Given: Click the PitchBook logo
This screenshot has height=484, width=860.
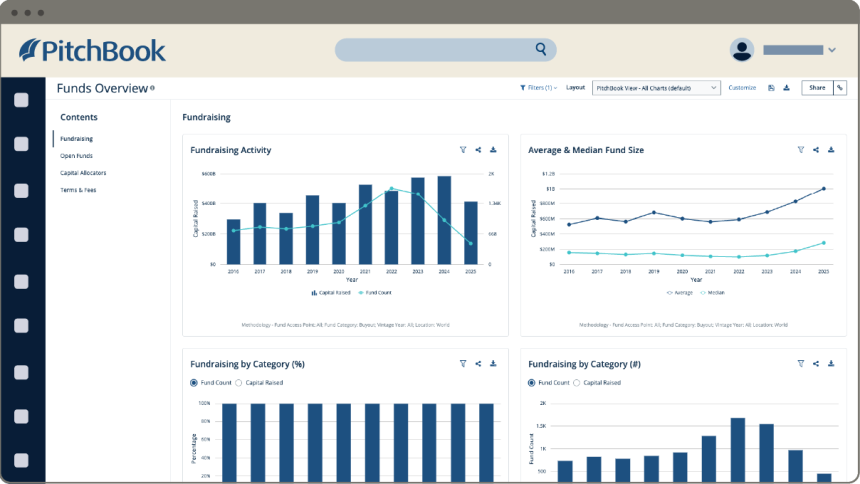Looking at the screenshot, I should pyautogui.click(x=92, y=50).
